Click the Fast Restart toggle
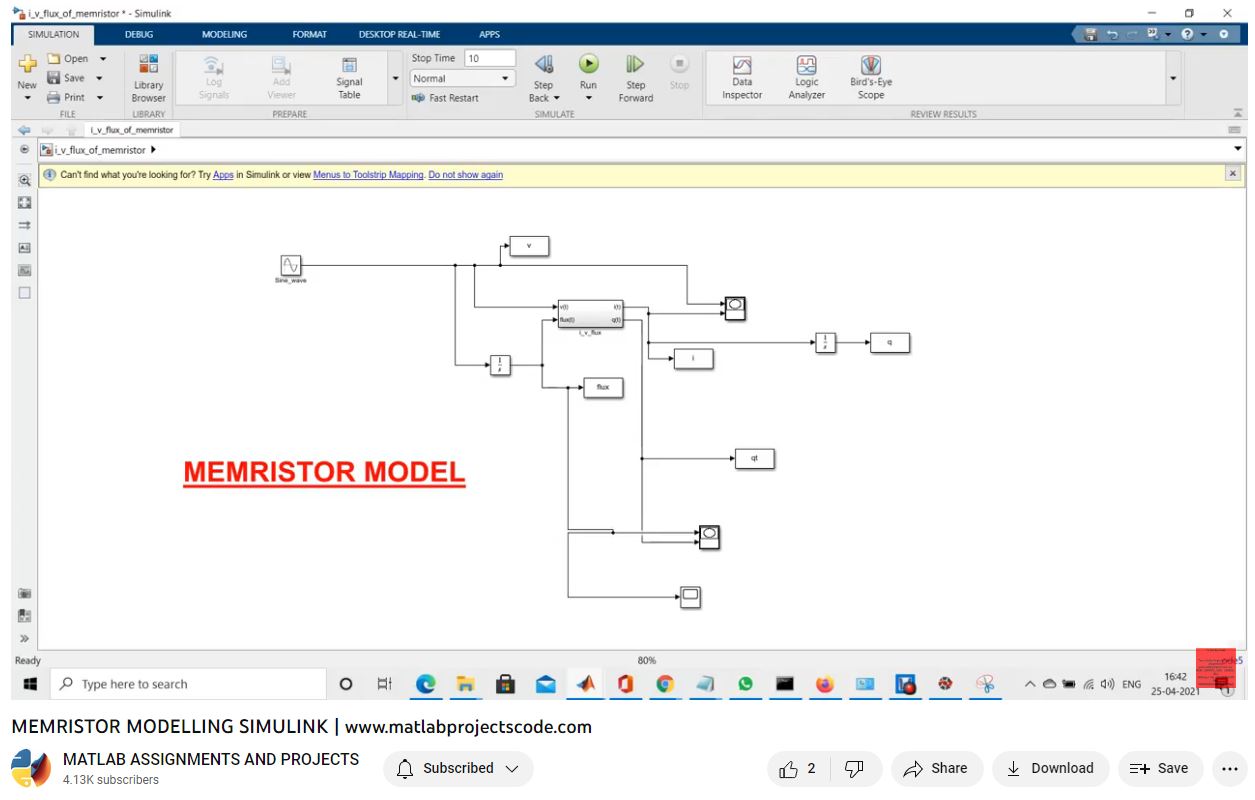This screenshot has width=1255, height=800. (x=446, y=98)
